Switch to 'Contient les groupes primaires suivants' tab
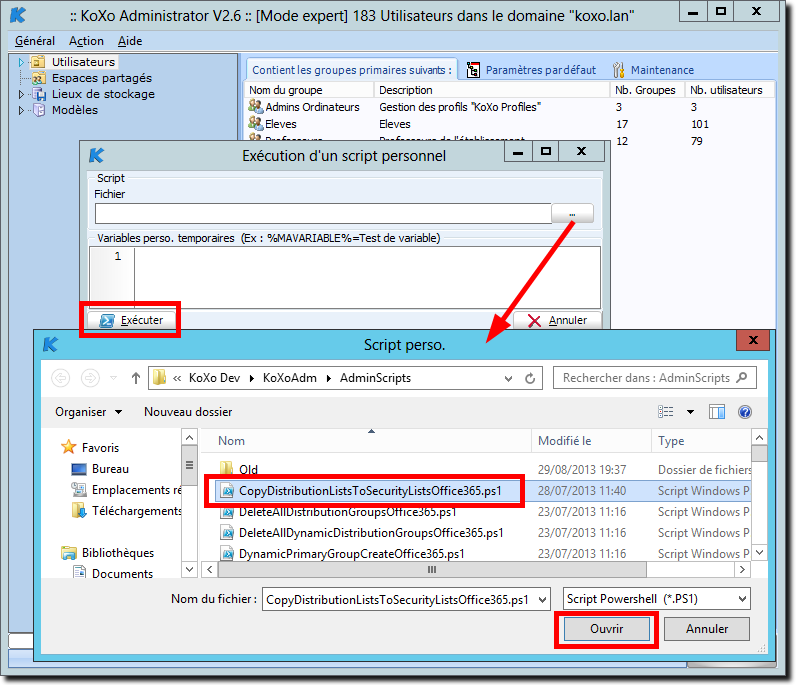 [352, 70]
